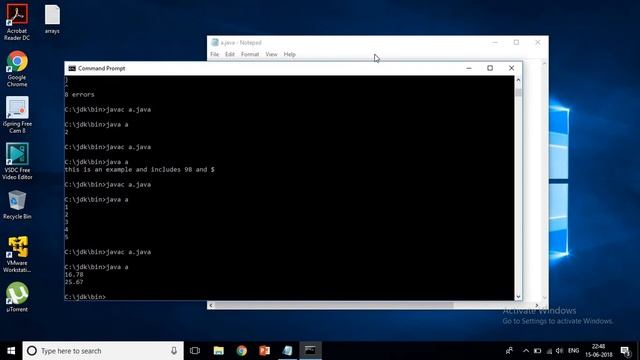Select the Recycle Bin desktop icon
This screenshot has width=640, height=360.
[17, 204]
